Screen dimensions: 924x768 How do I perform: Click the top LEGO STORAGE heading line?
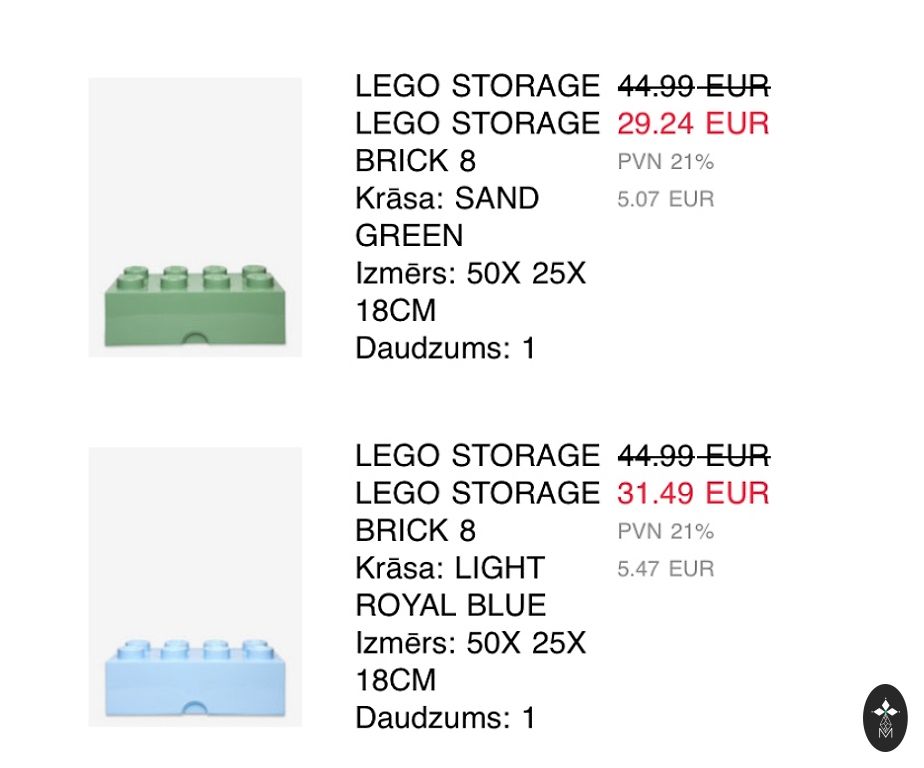coord(476,87)
